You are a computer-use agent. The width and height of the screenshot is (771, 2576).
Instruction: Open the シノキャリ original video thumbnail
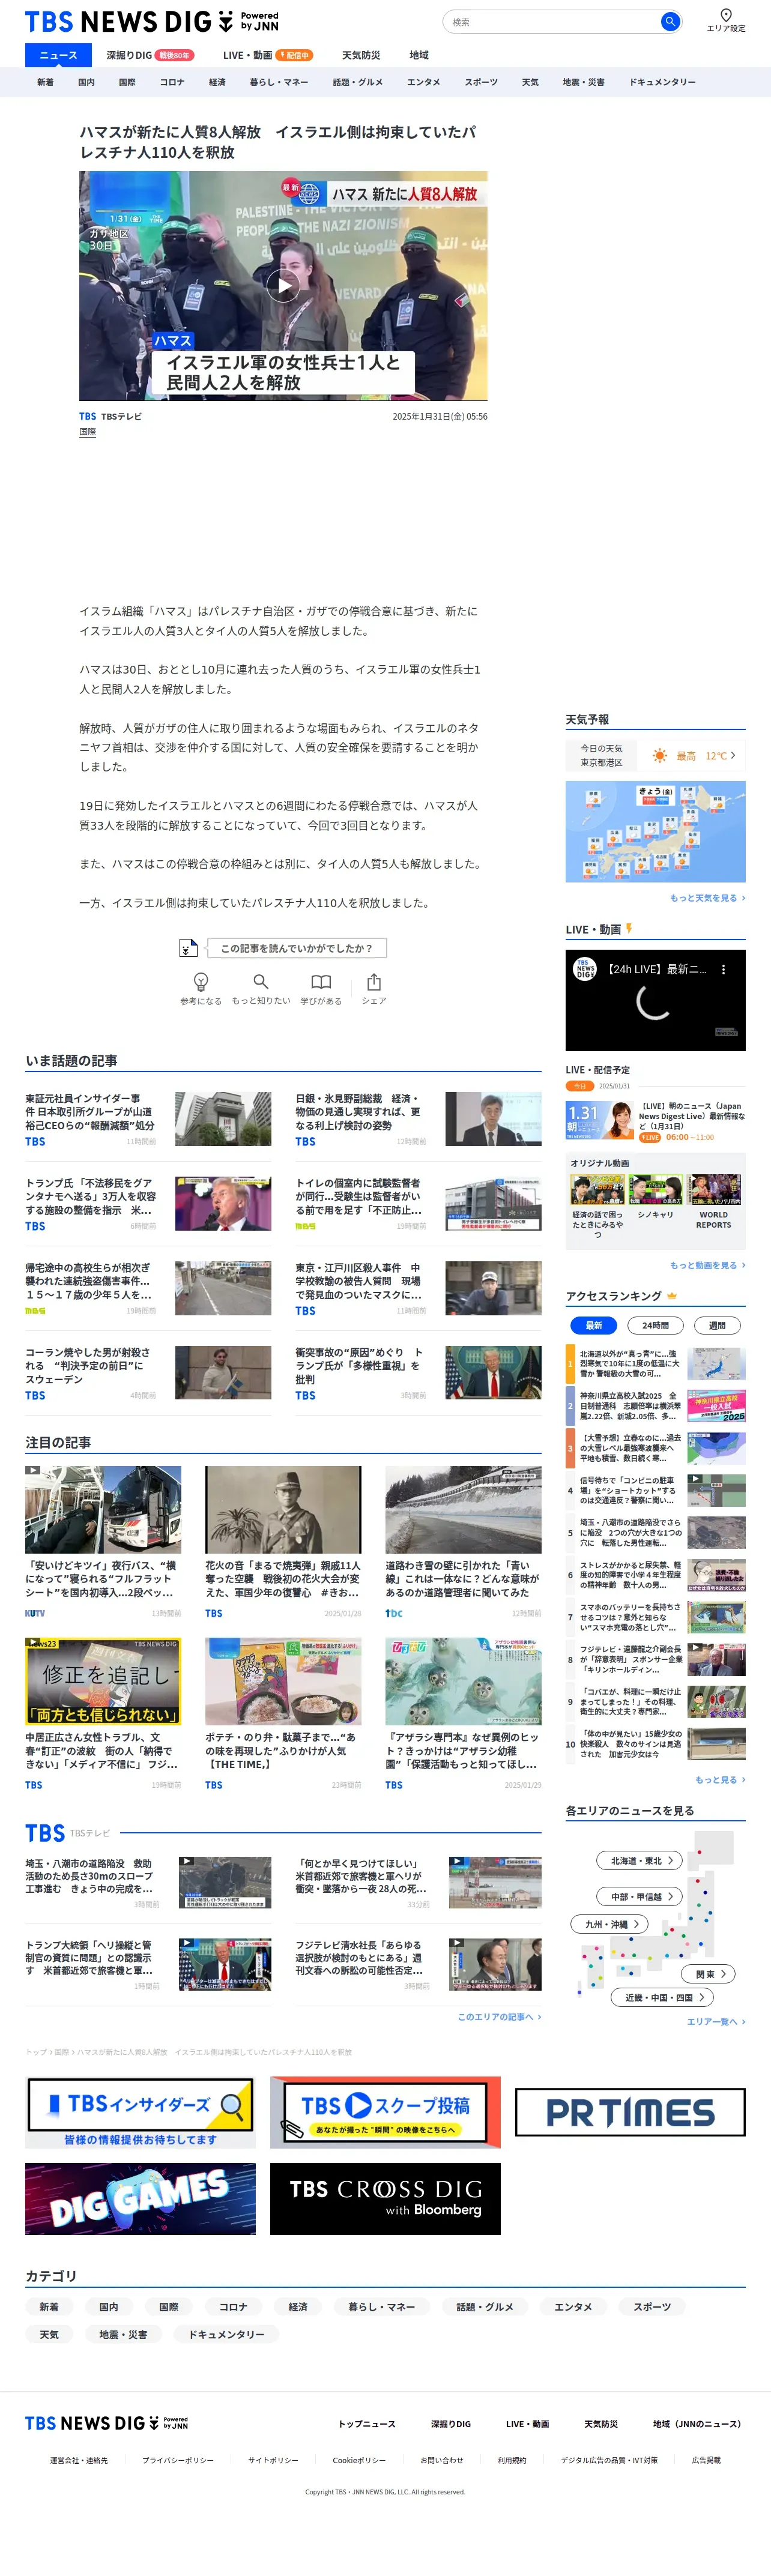(655, 1190)
